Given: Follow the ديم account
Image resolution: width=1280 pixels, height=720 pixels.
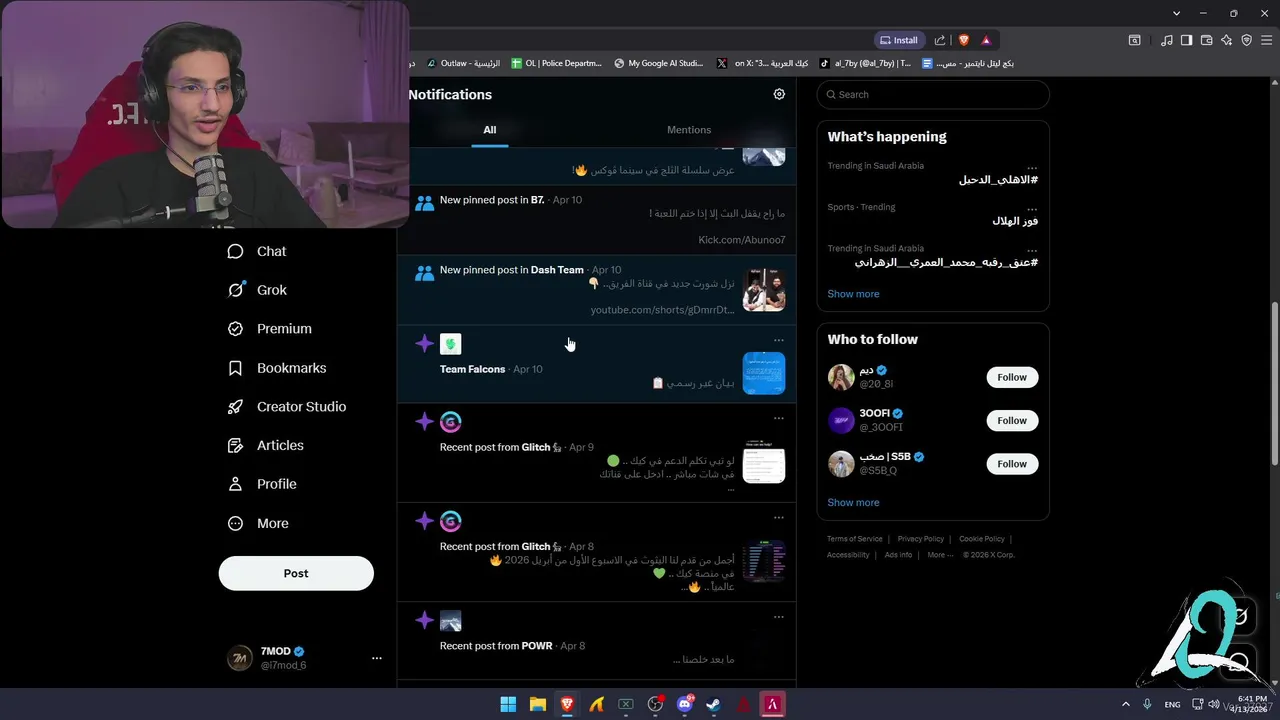Looking at the screenshot, I should tap(1012, 377).
